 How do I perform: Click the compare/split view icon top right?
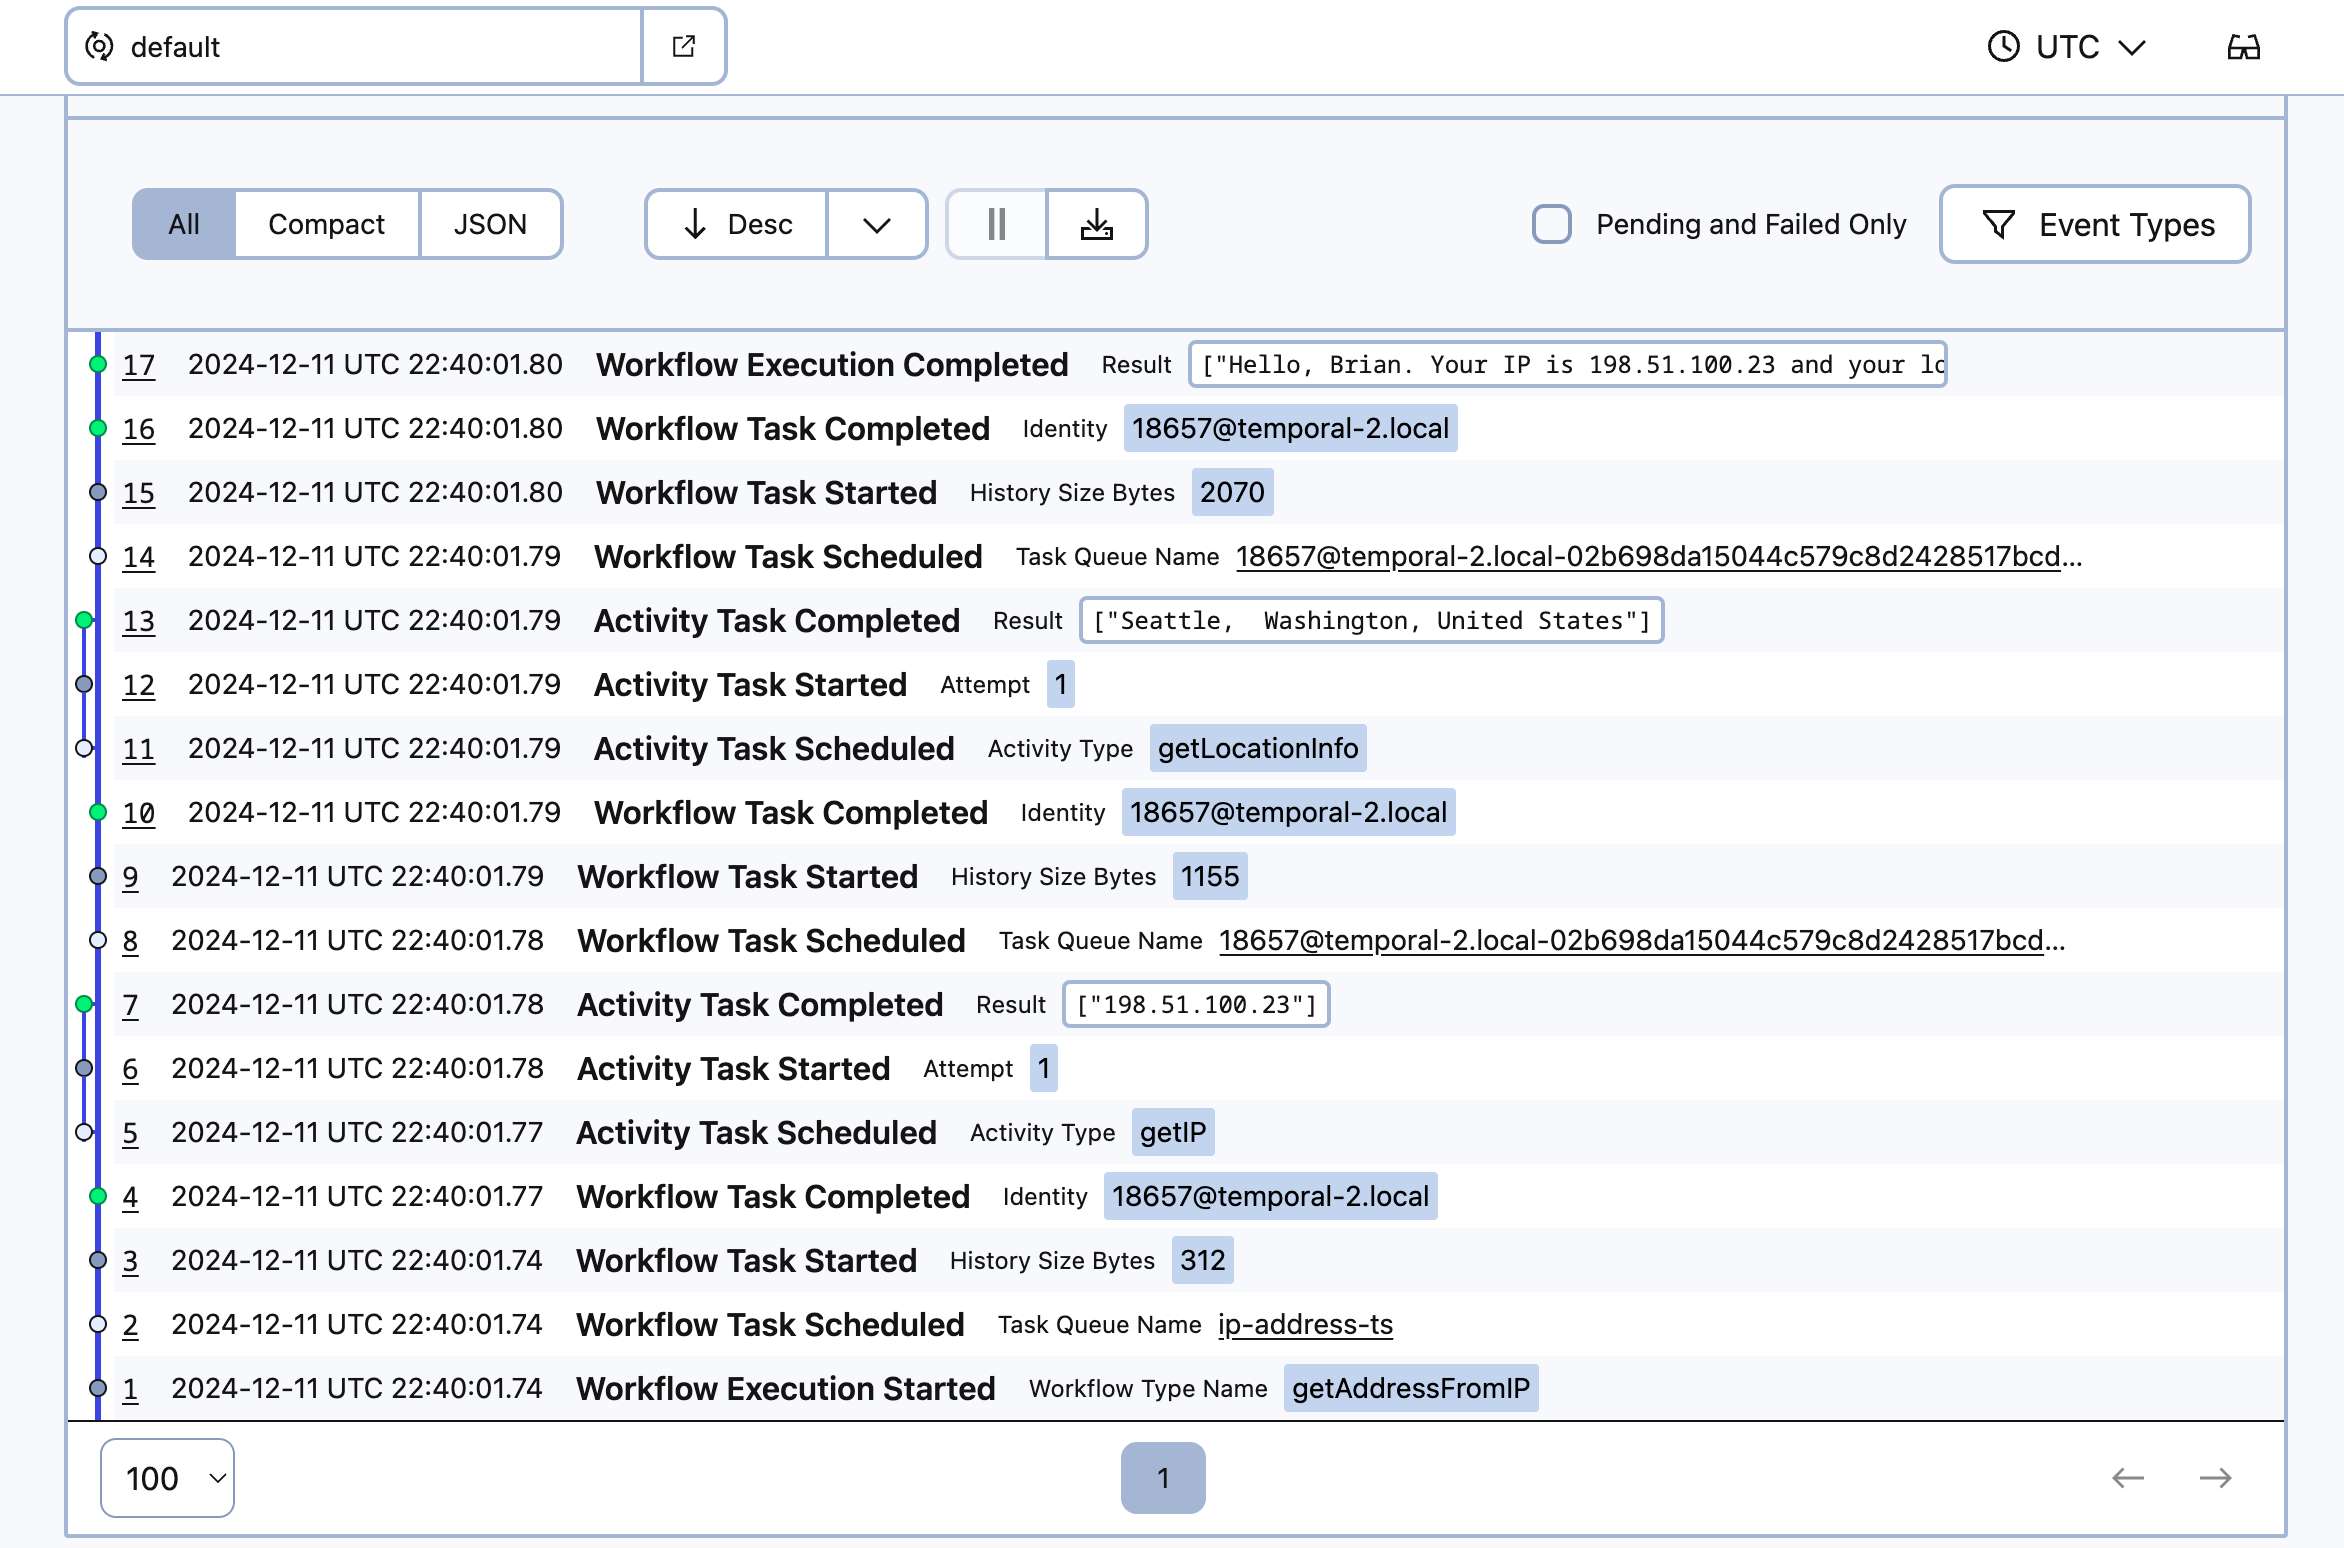pos(2244,47)
